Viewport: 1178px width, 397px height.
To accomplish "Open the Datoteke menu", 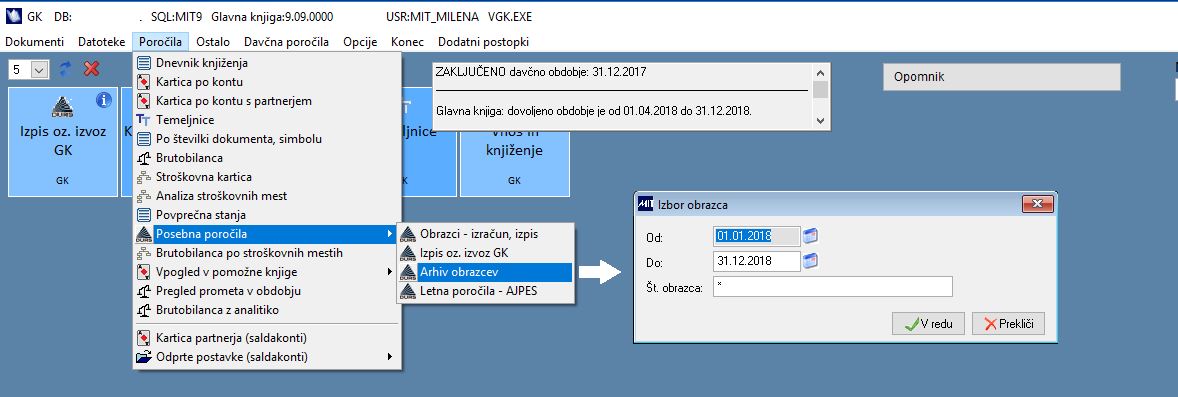I will click(101, 42).
